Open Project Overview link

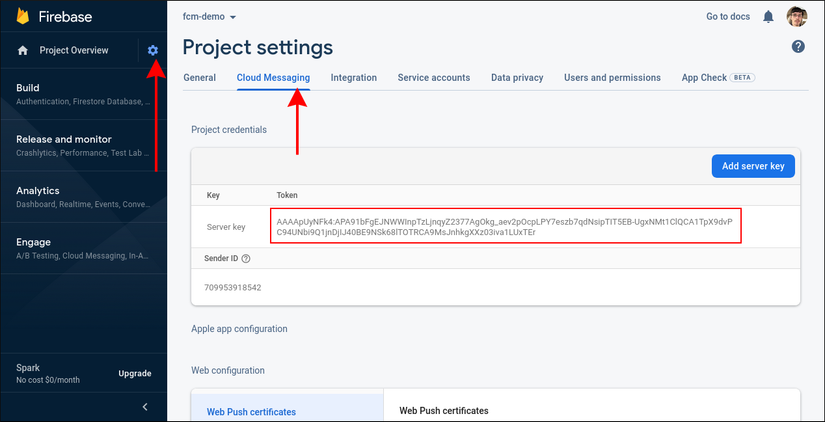[74, 50]
